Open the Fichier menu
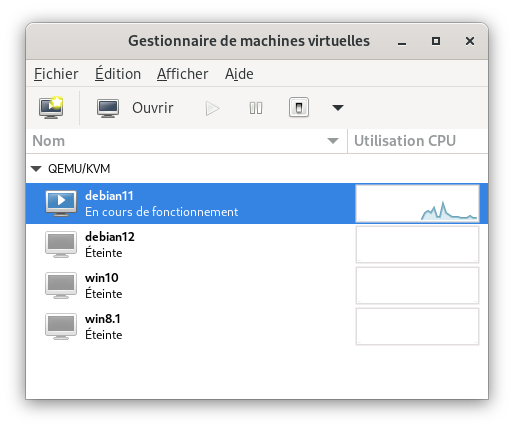 pos(56,74)
